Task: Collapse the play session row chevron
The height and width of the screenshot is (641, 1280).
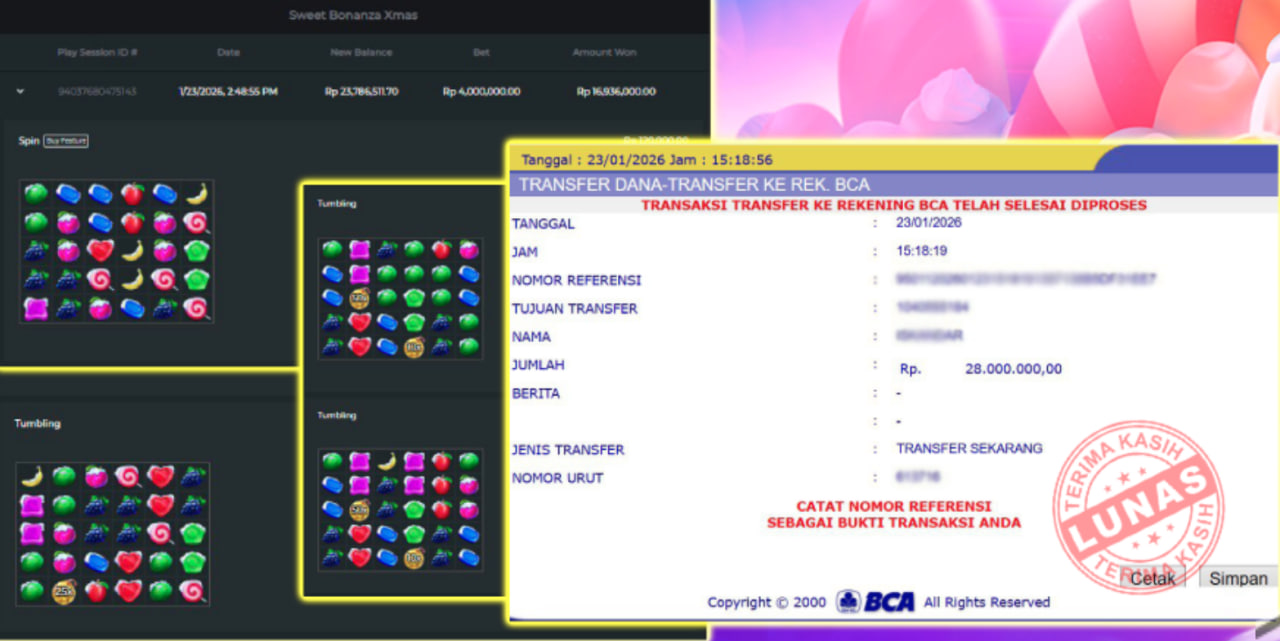Action: [x=20, y=92]
